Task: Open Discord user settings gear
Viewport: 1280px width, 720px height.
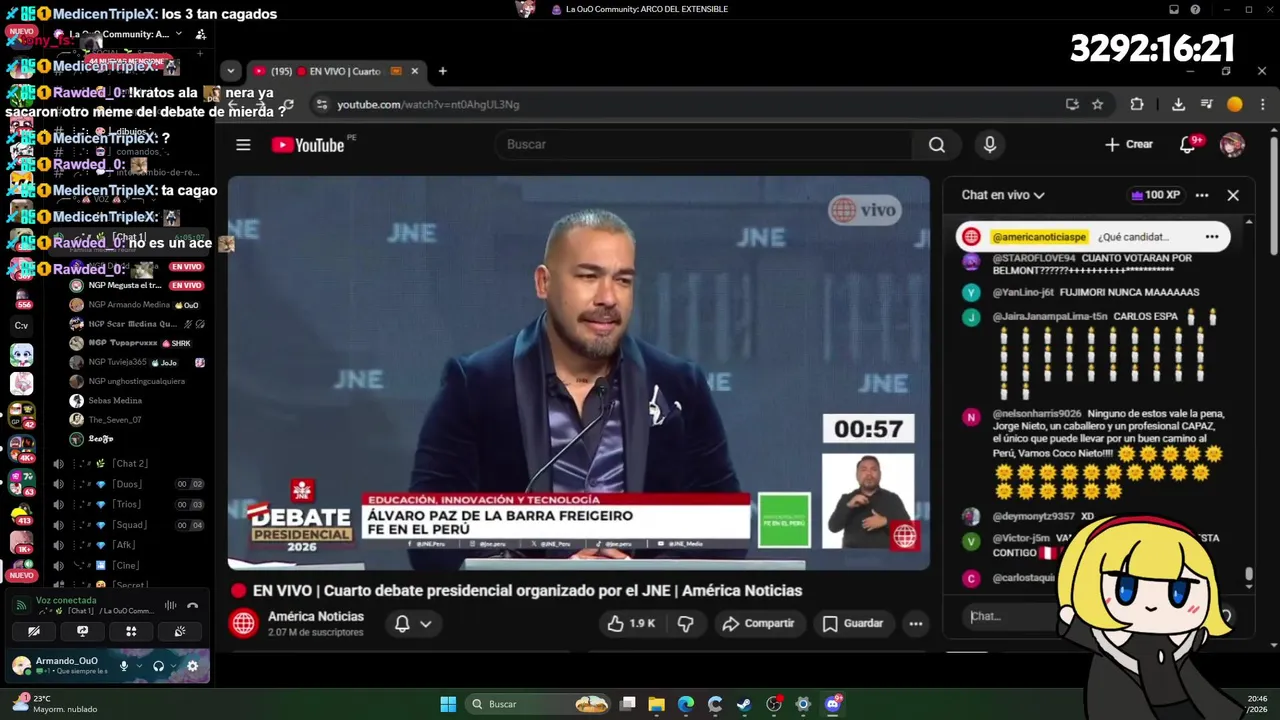Action: click(192, 666)
